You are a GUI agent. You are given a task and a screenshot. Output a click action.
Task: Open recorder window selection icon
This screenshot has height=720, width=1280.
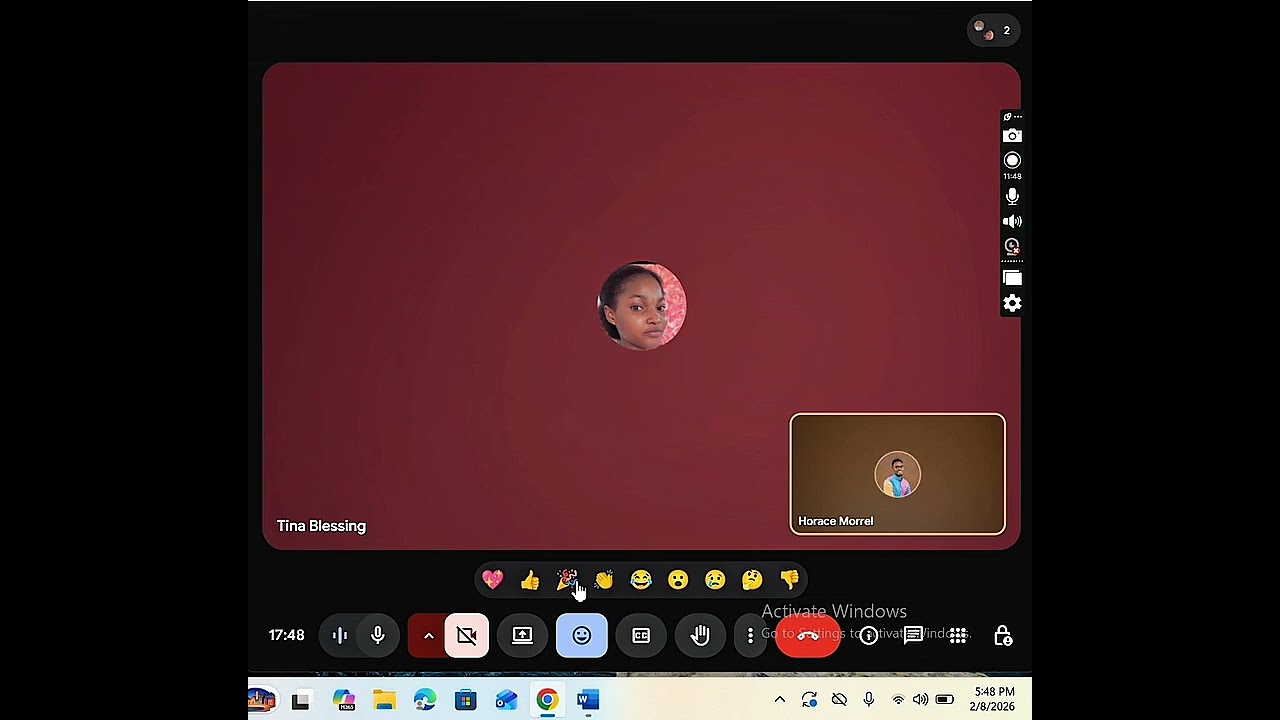click(1012, 278)
